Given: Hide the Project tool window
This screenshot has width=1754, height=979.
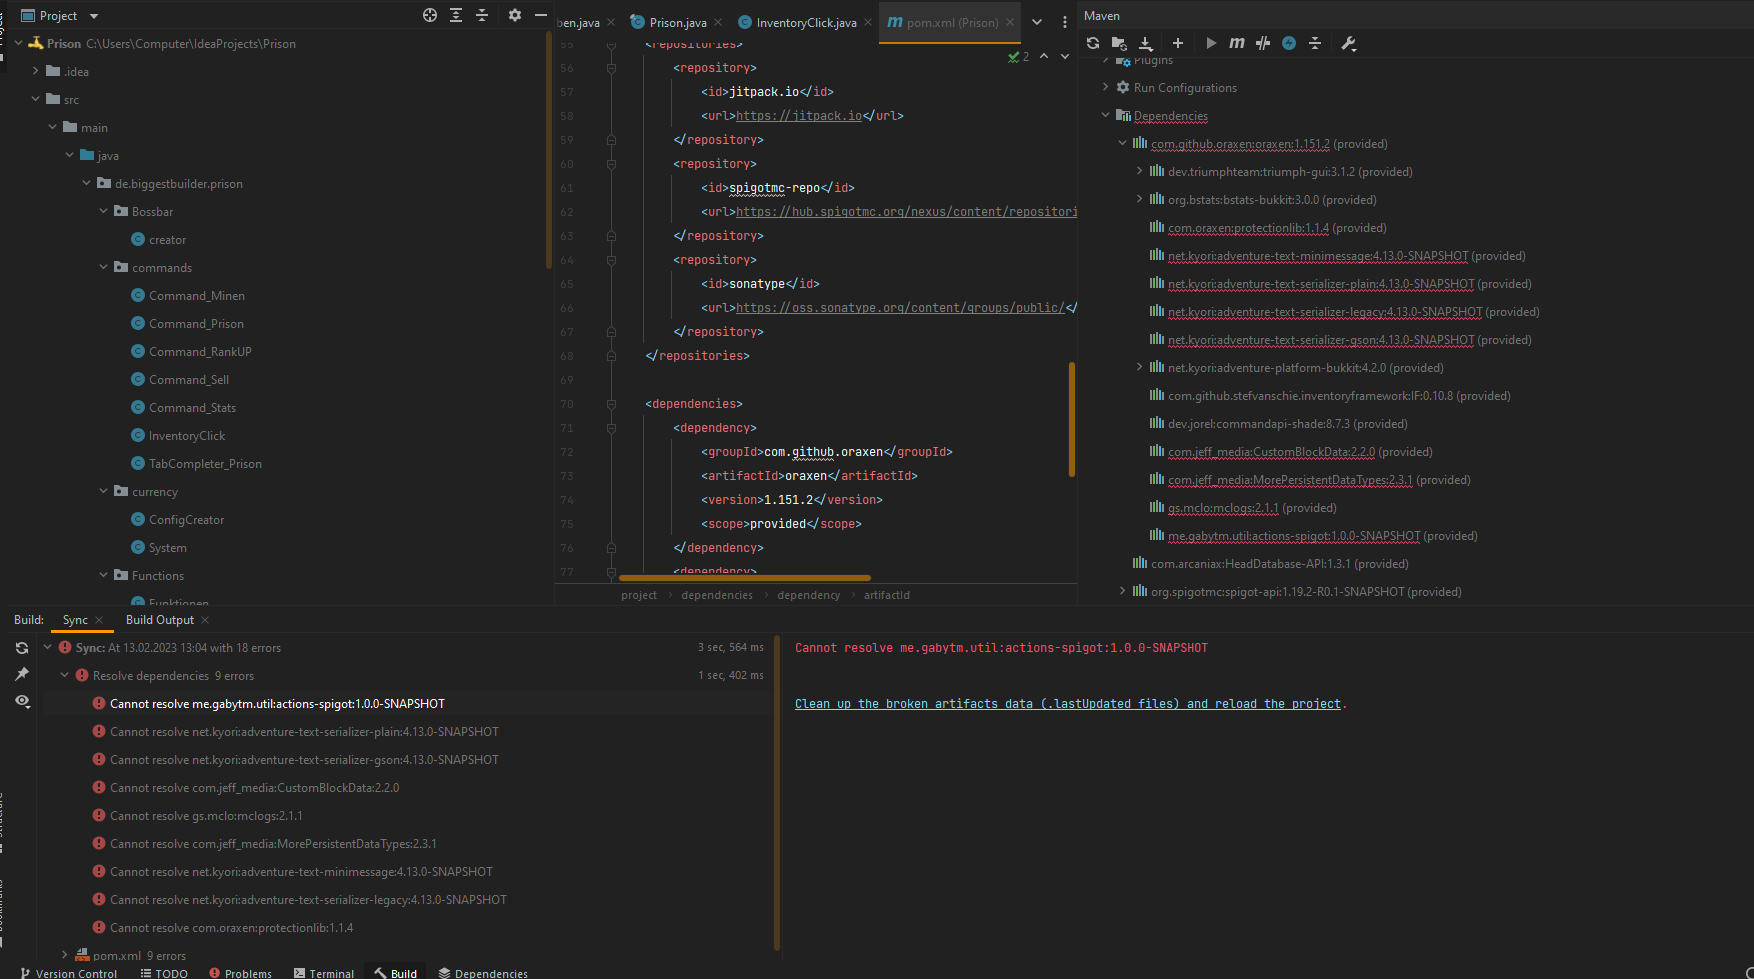Looking at the screenshot, I should click(541, 15).
